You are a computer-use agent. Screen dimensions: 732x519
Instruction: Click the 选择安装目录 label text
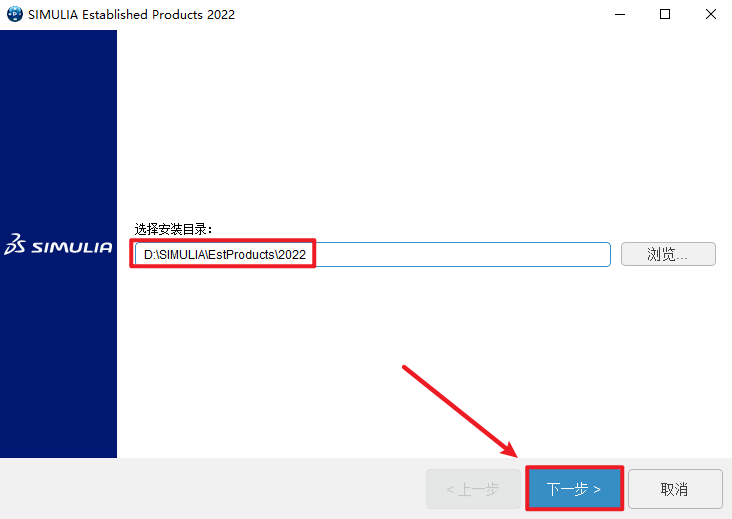(x=173, y=229)
